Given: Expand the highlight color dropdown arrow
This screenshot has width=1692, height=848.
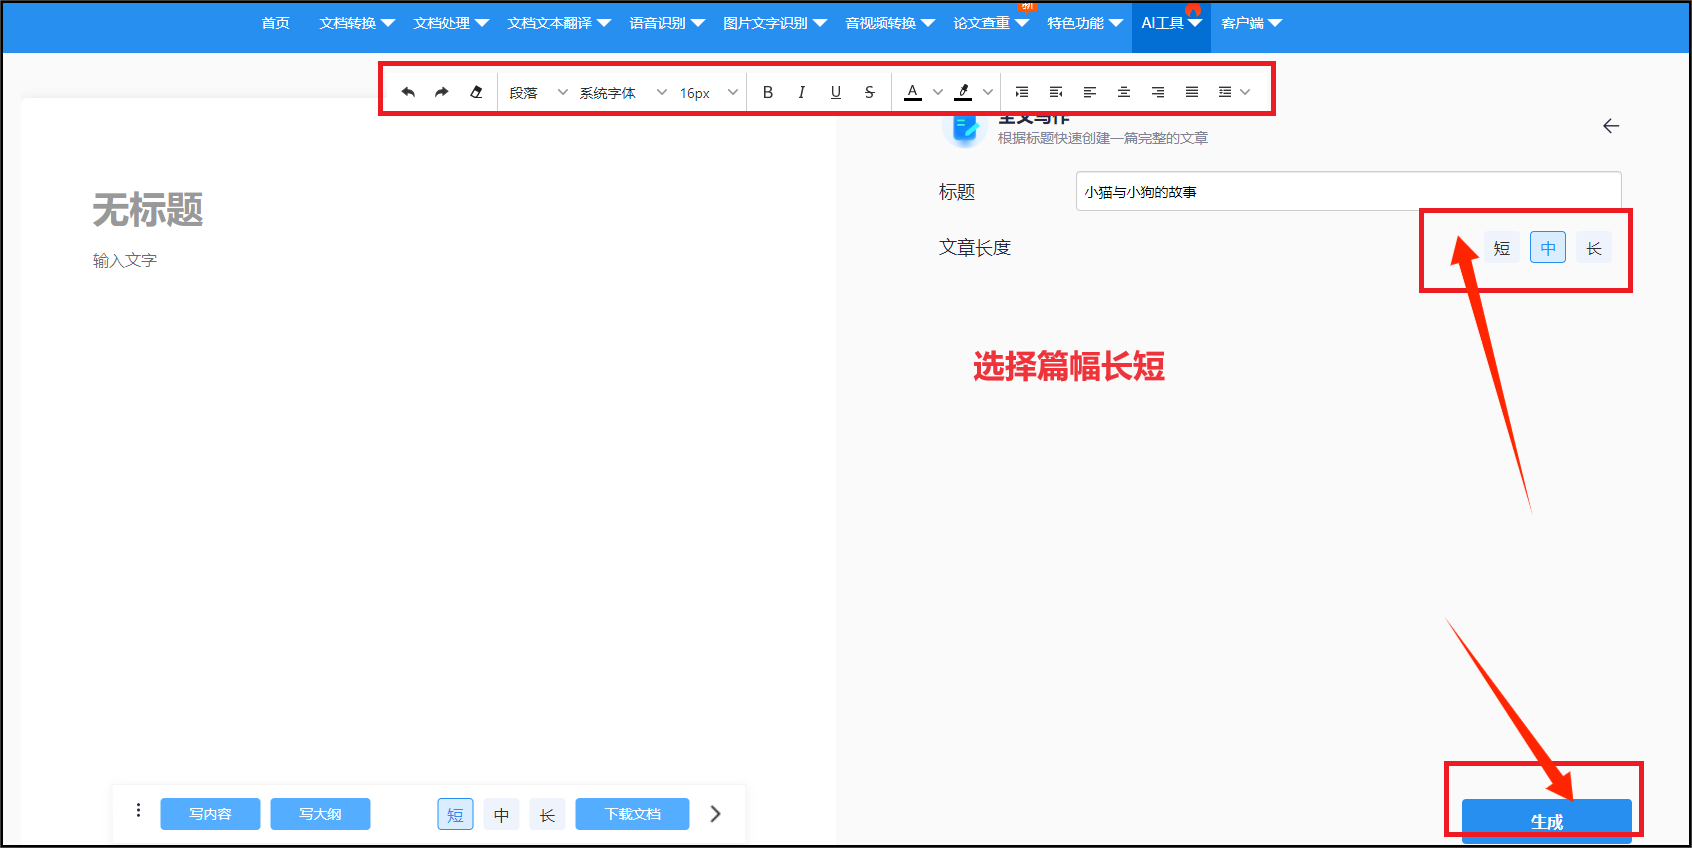Looking at the screenshot, I should point(988,92).
